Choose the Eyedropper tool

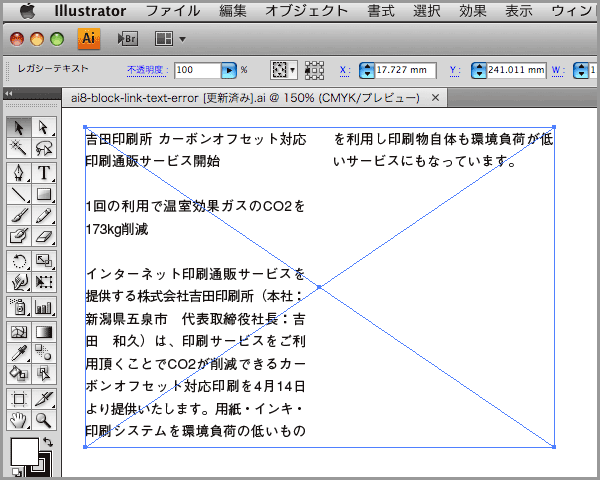coord(19,352)
